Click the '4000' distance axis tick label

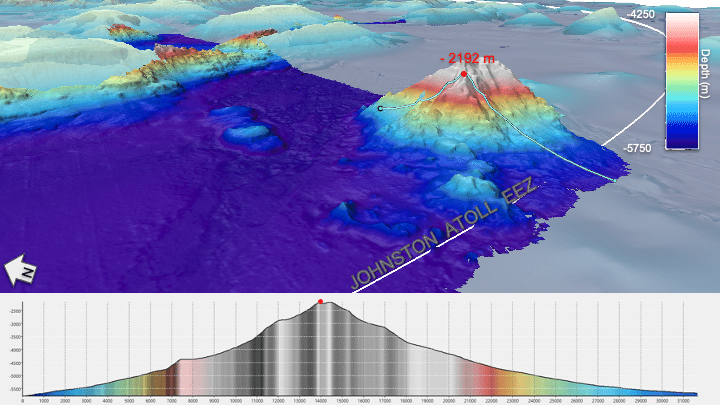(x=107, y=401)
